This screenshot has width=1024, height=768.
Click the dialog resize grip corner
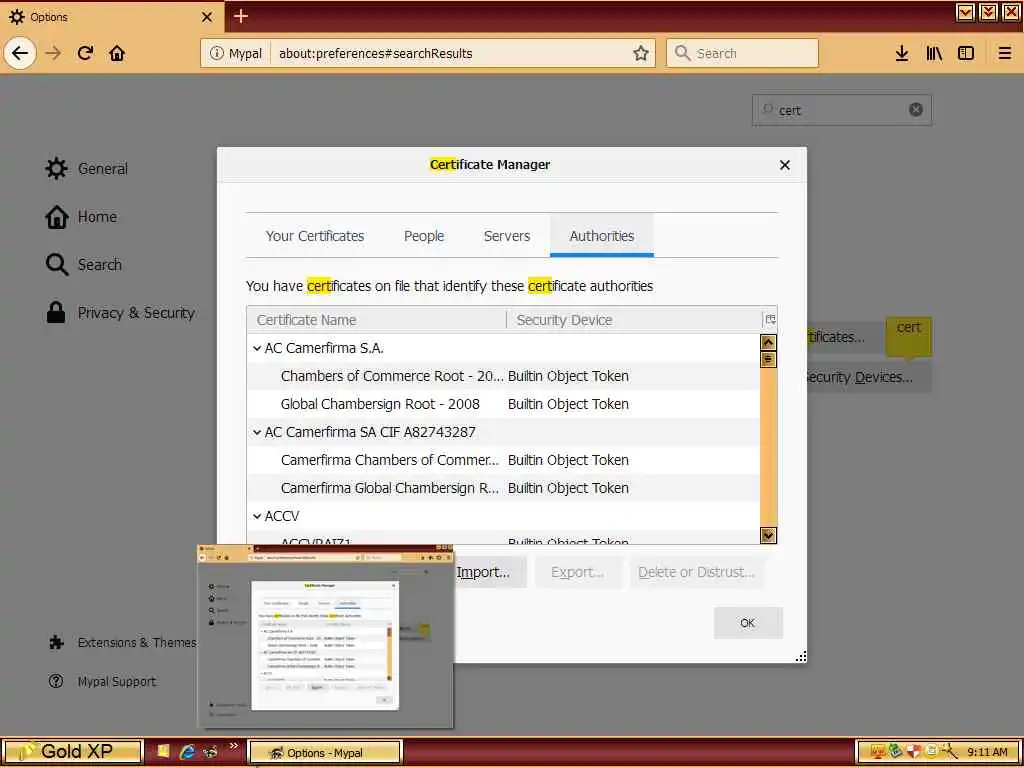[x=801, y=656]
